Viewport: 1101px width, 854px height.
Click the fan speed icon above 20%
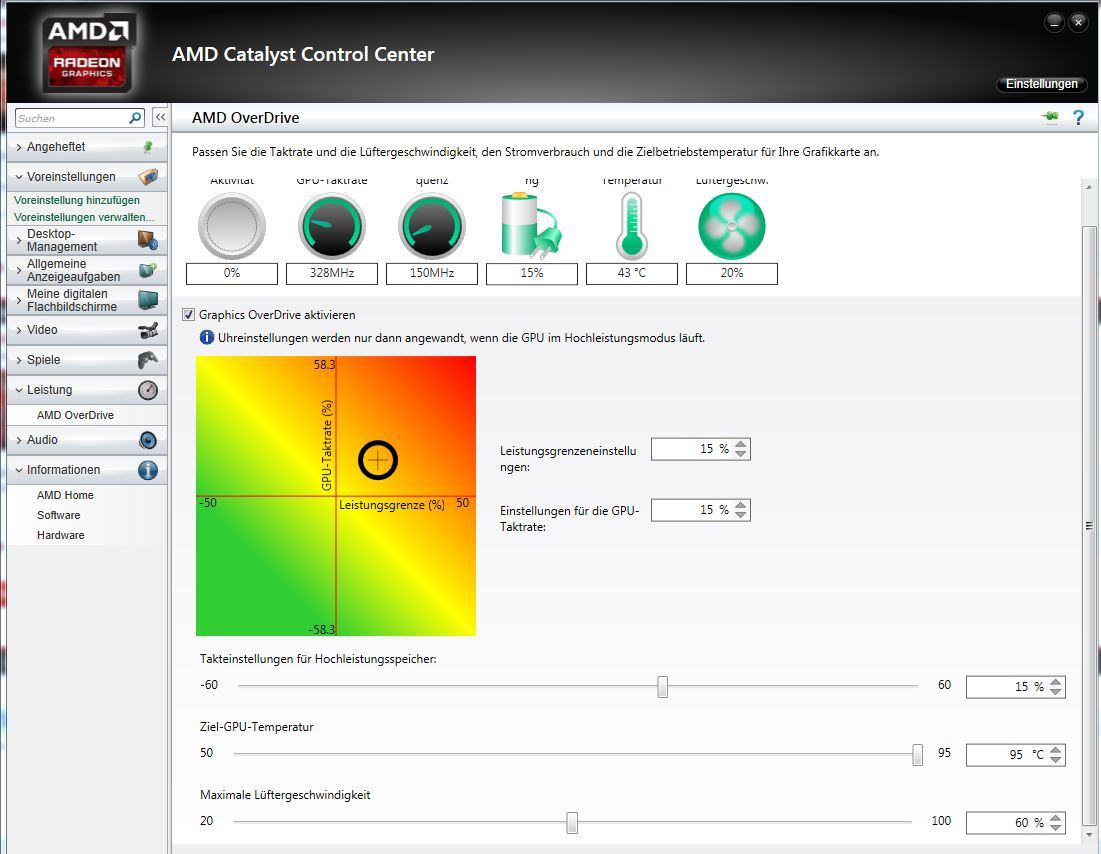click(x=732, y=226)
